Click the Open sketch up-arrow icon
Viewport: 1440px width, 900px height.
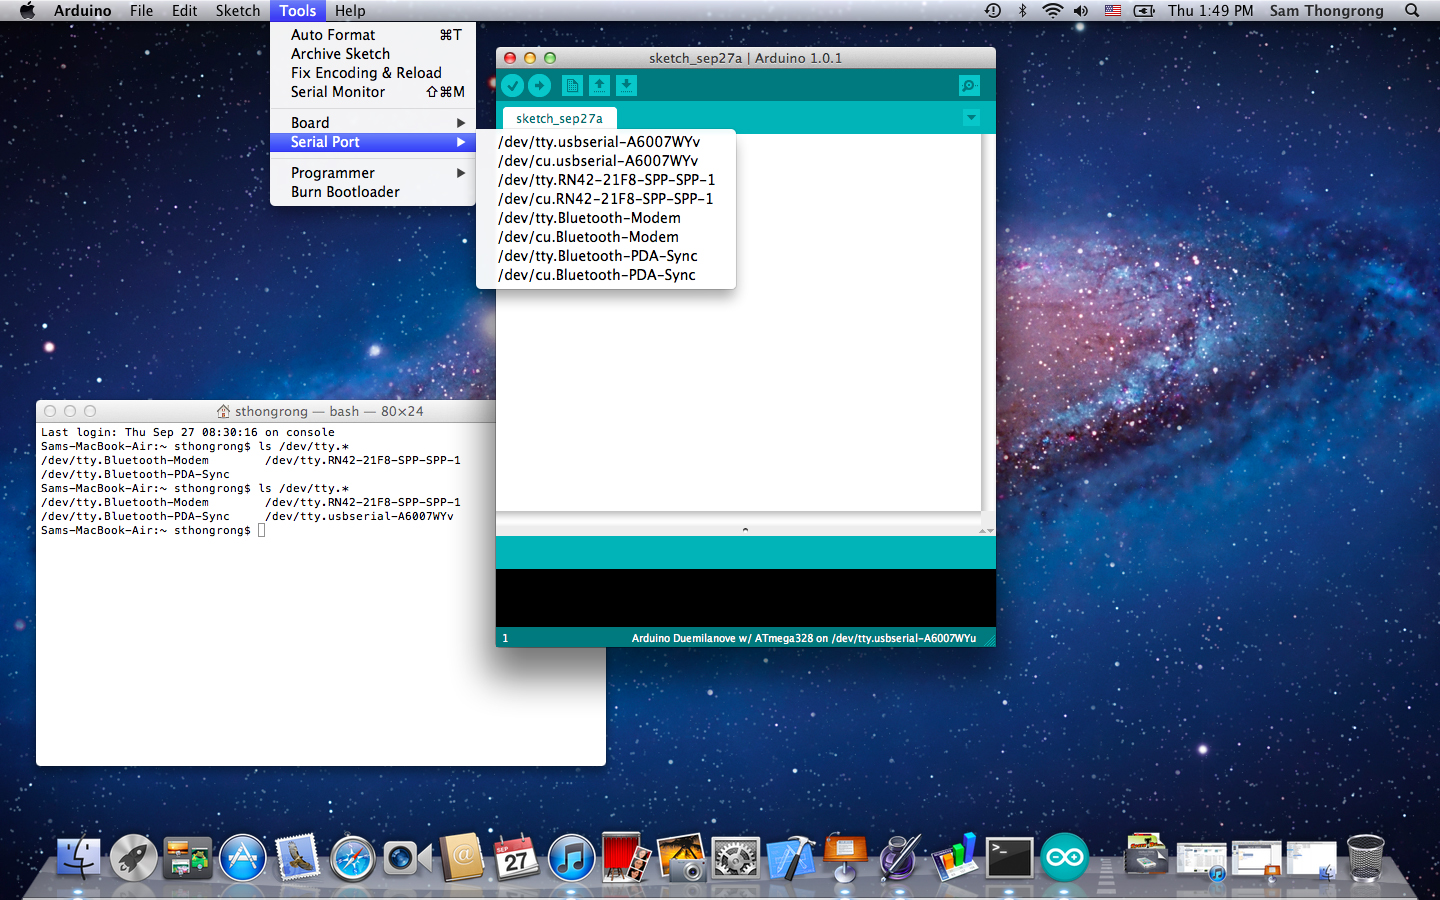point(599,86)
